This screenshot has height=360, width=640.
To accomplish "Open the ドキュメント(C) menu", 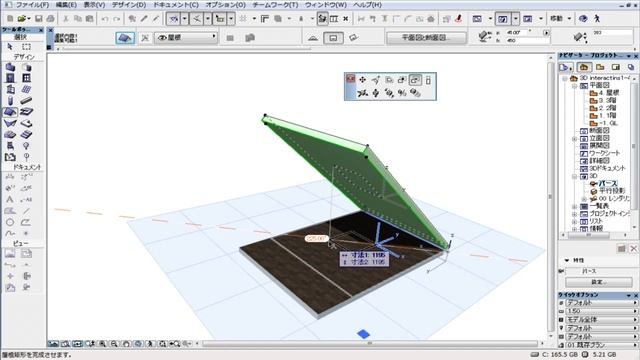I will coord(176,5).
